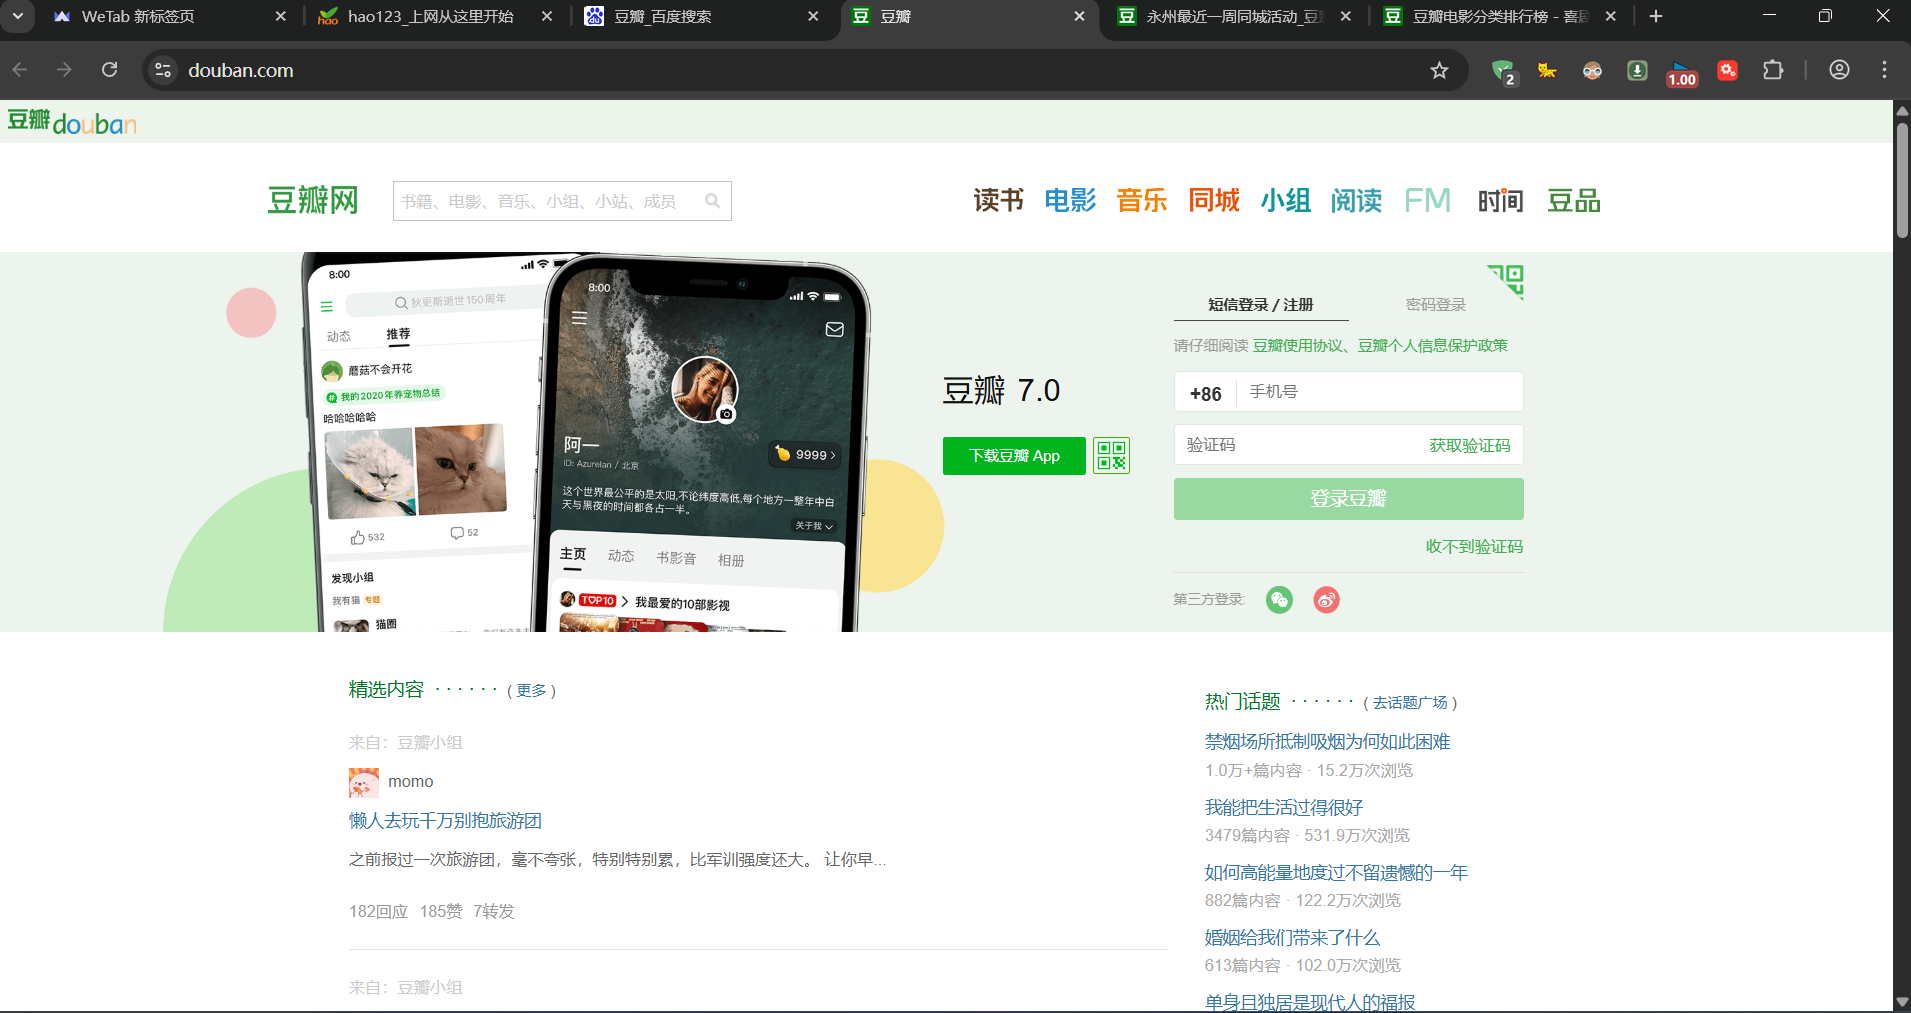The height and width of the screenshot is (1013, 1911).
Task: Focus the 手机号 phone number field
Action: pyautogui.click(x=1379, y=392)
